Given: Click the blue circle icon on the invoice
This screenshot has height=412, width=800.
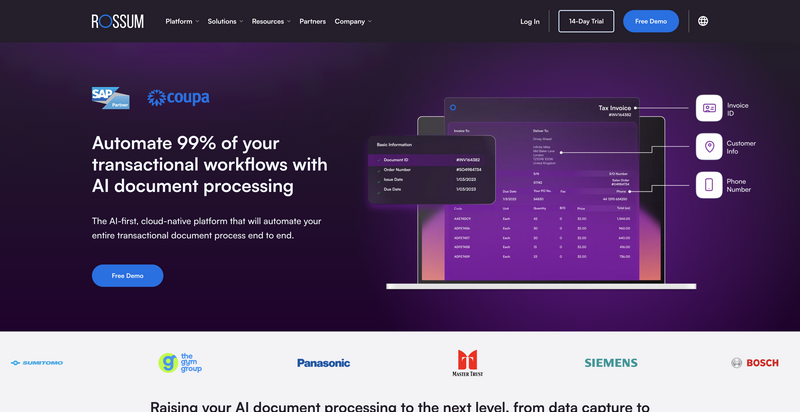Looking at the screenshot, I should (453, 108).
